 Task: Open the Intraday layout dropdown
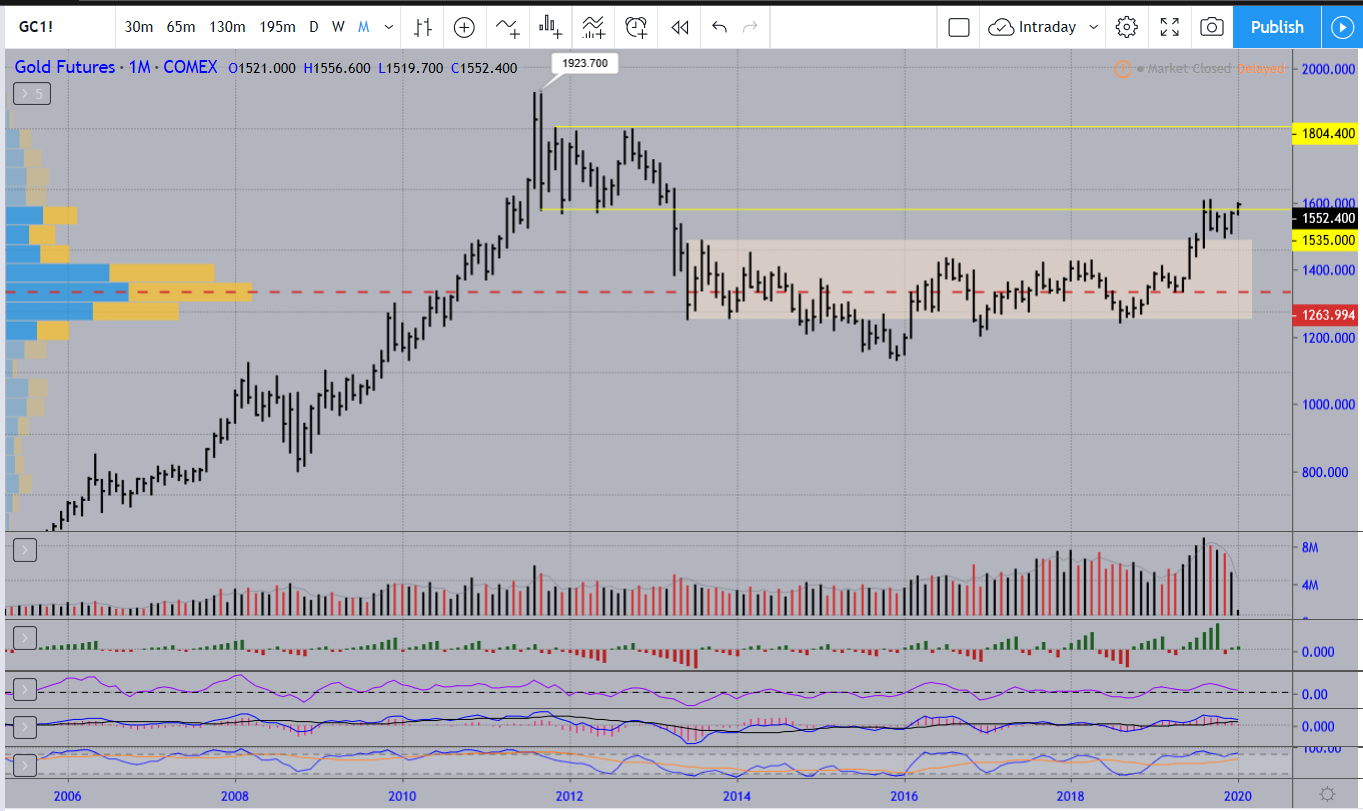1044,27
